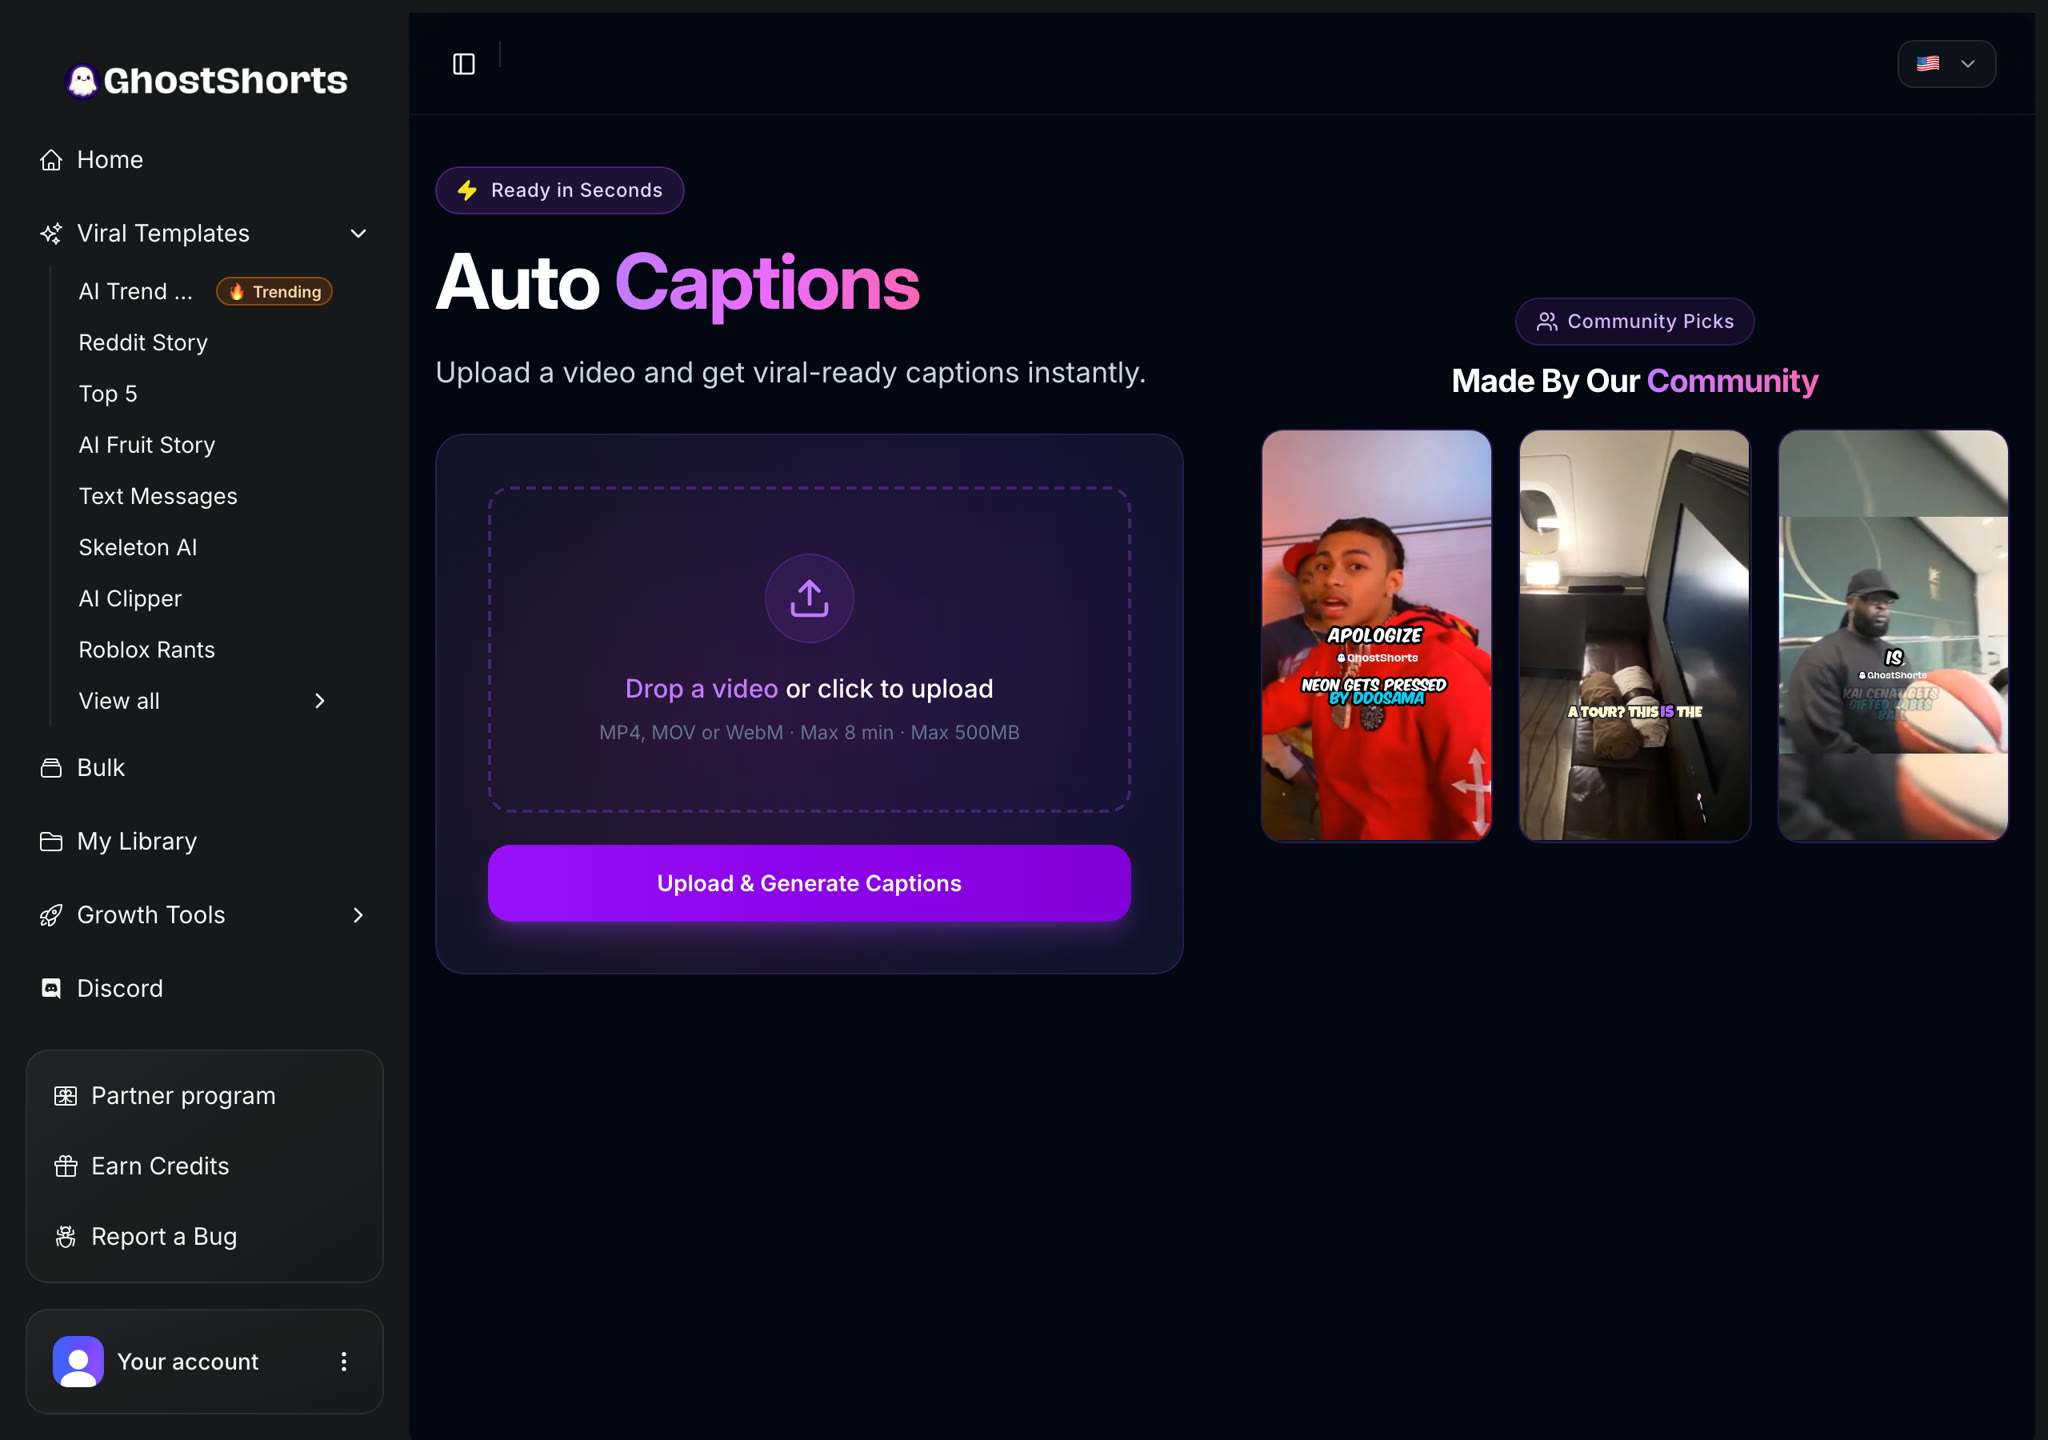The height and width of the screenshot is (1440, 2048).
Task: Click MP4, MOV or WebM format text
Action: 809,733
